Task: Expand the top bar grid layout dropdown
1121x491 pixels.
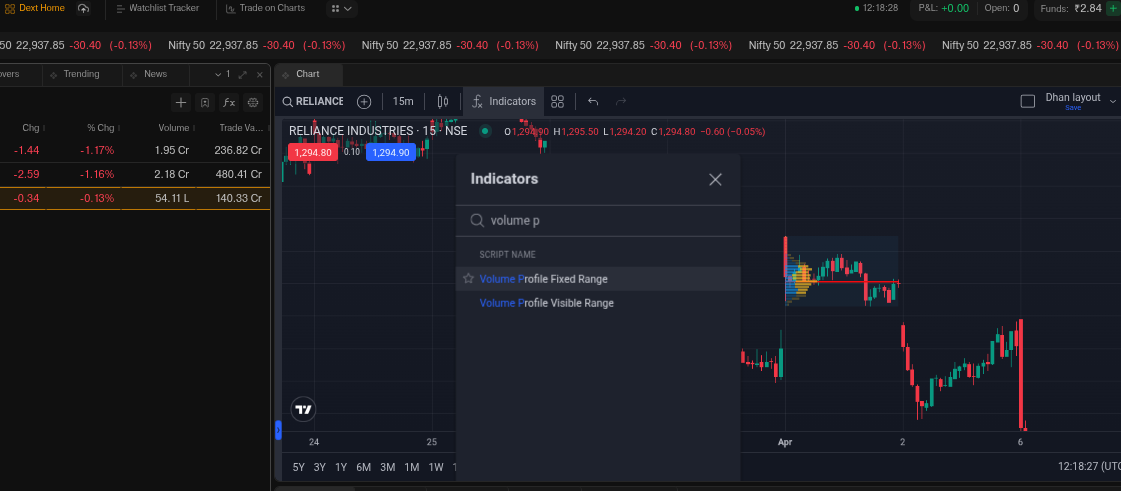Action: (x=341, y=8)
